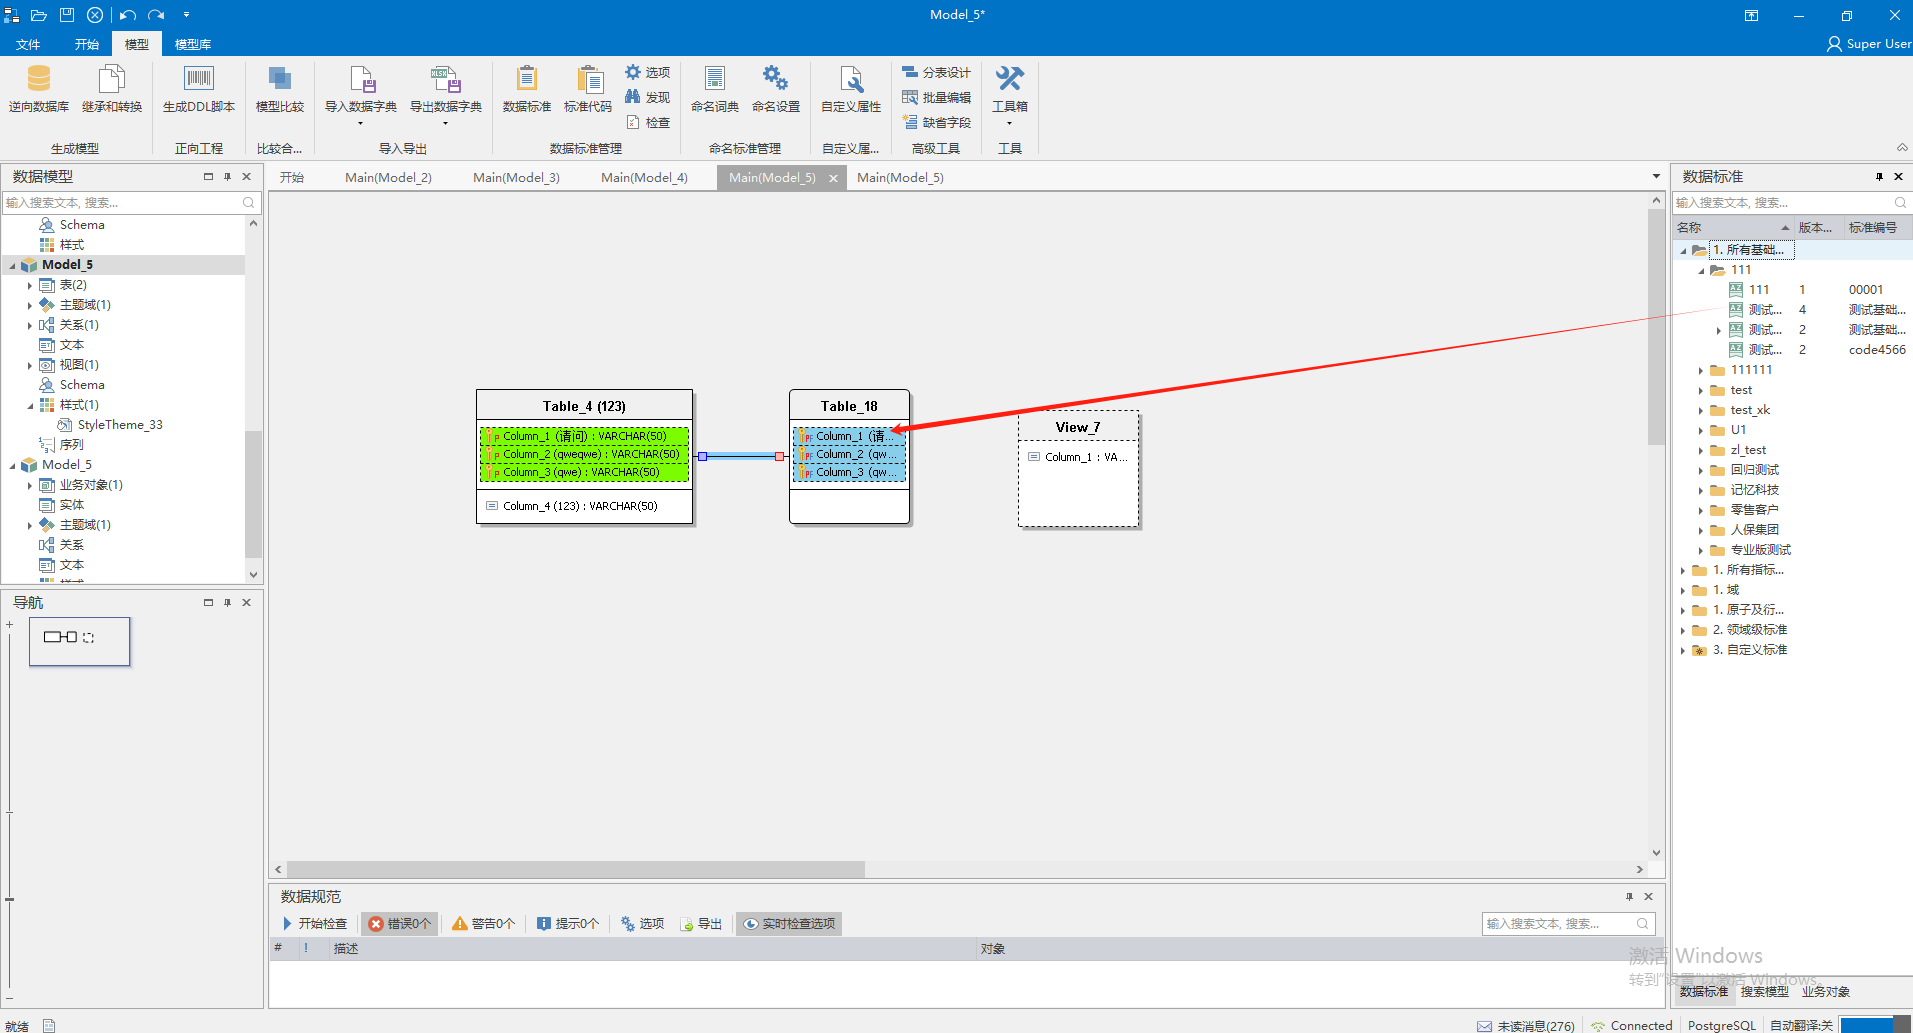Open naming settings (命名设置)

tap(776, 89)
